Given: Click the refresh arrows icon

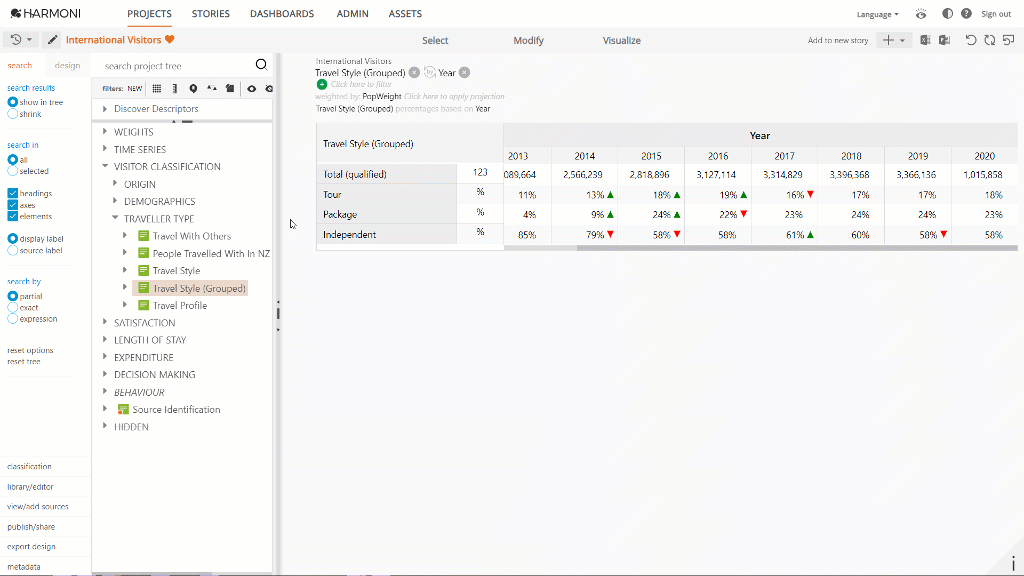Looking at the screenshot, I should [990, 40].
